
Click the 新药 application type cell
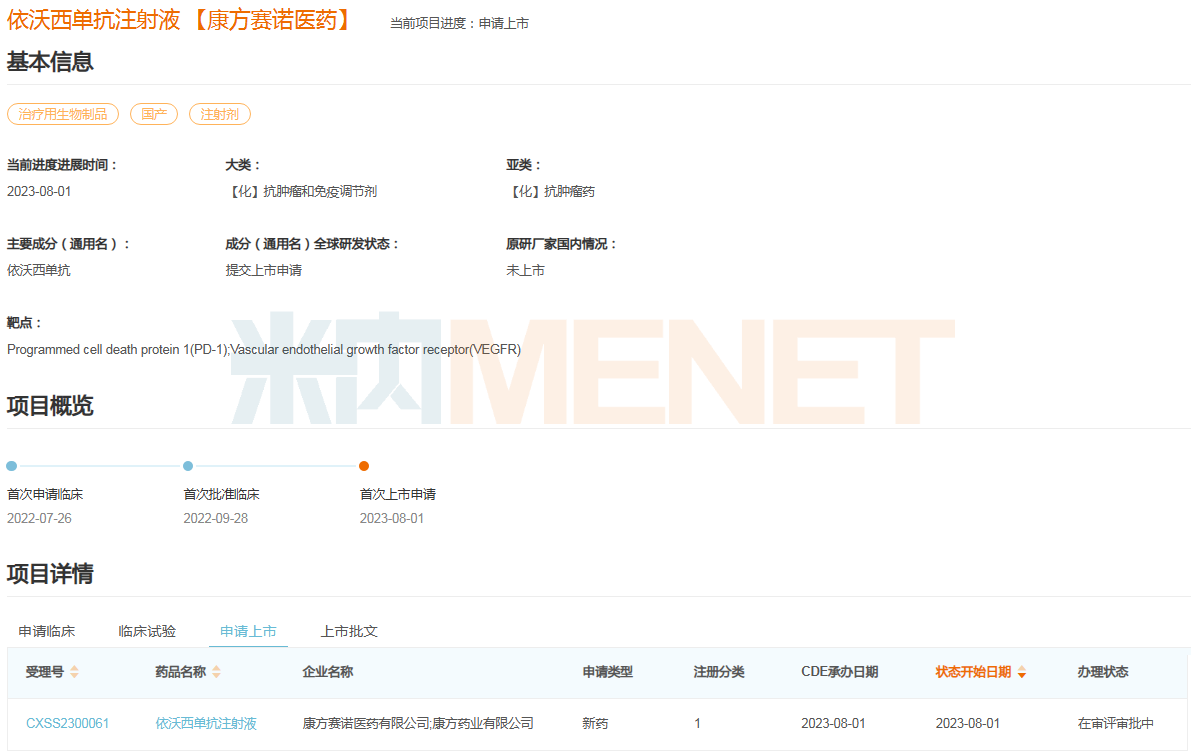tap(595, 724)
